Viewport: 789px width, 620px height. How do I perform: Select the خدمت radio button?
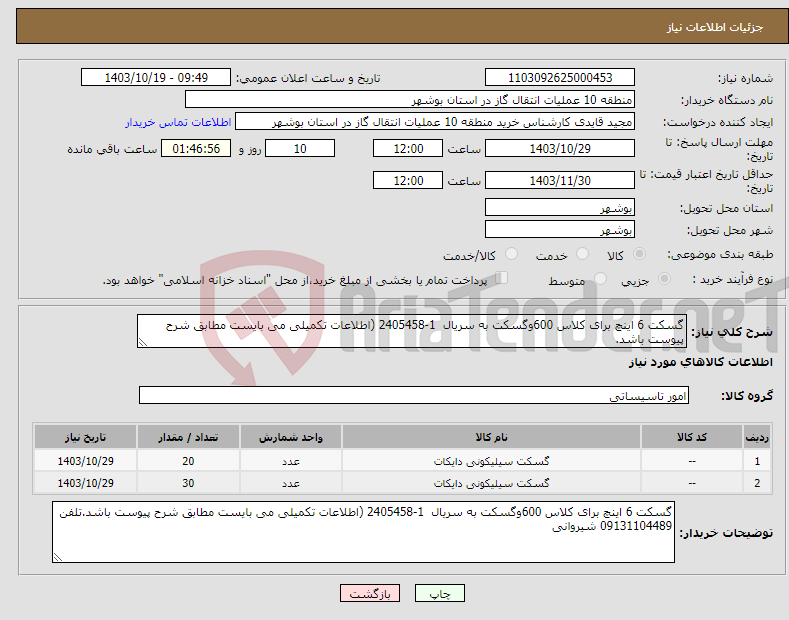pyautogui.click(x=582, y=254)
